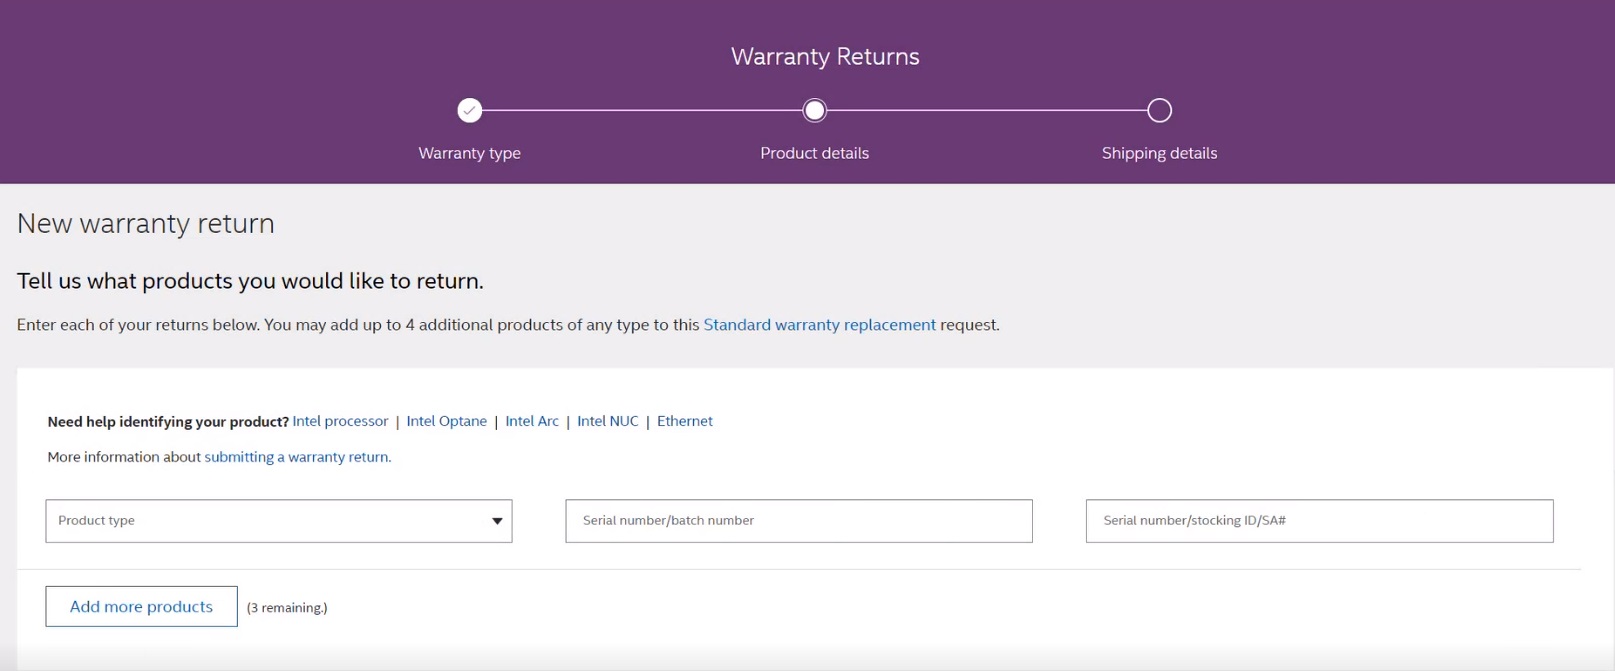The height and width of the screenshot is (671, 1615).
Task: Click the New warranty return heading
Action: (146, 223)
